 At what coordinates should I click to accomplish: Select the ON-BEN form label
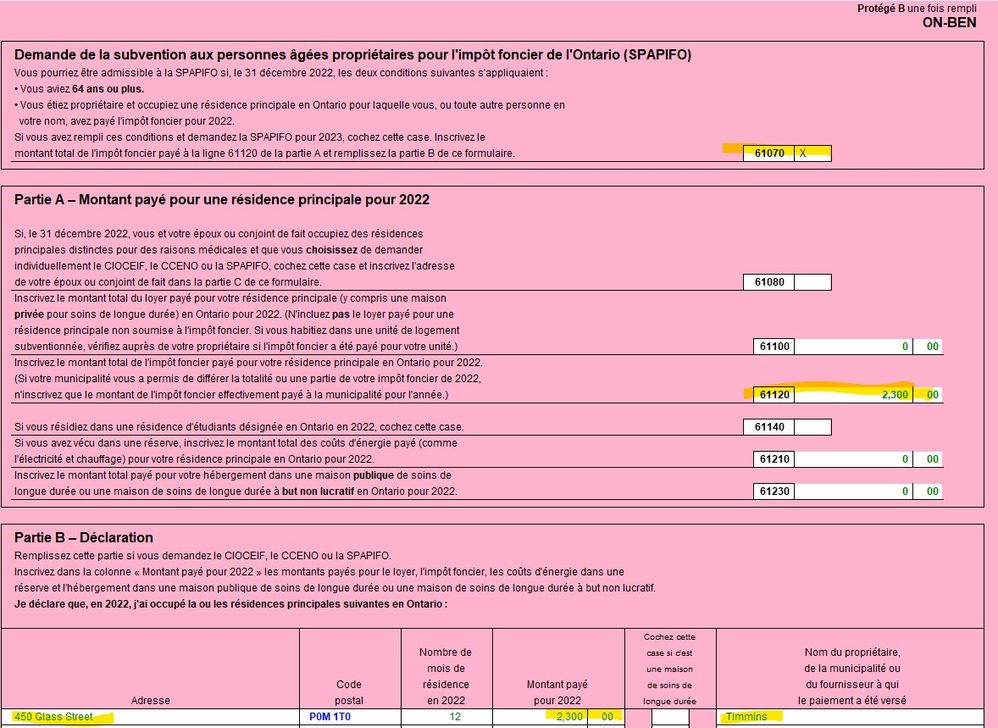pos(949,23)
